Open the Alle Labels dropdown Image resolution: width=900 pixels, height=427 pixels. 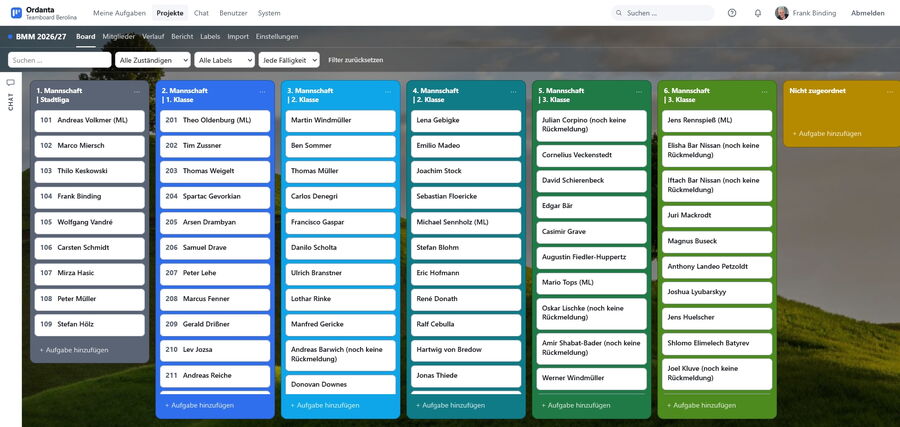click(224, 60)
